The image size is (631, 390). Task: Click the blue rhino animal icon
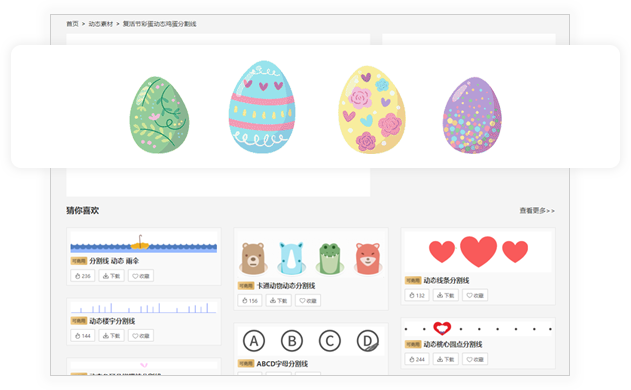(291, 259)
